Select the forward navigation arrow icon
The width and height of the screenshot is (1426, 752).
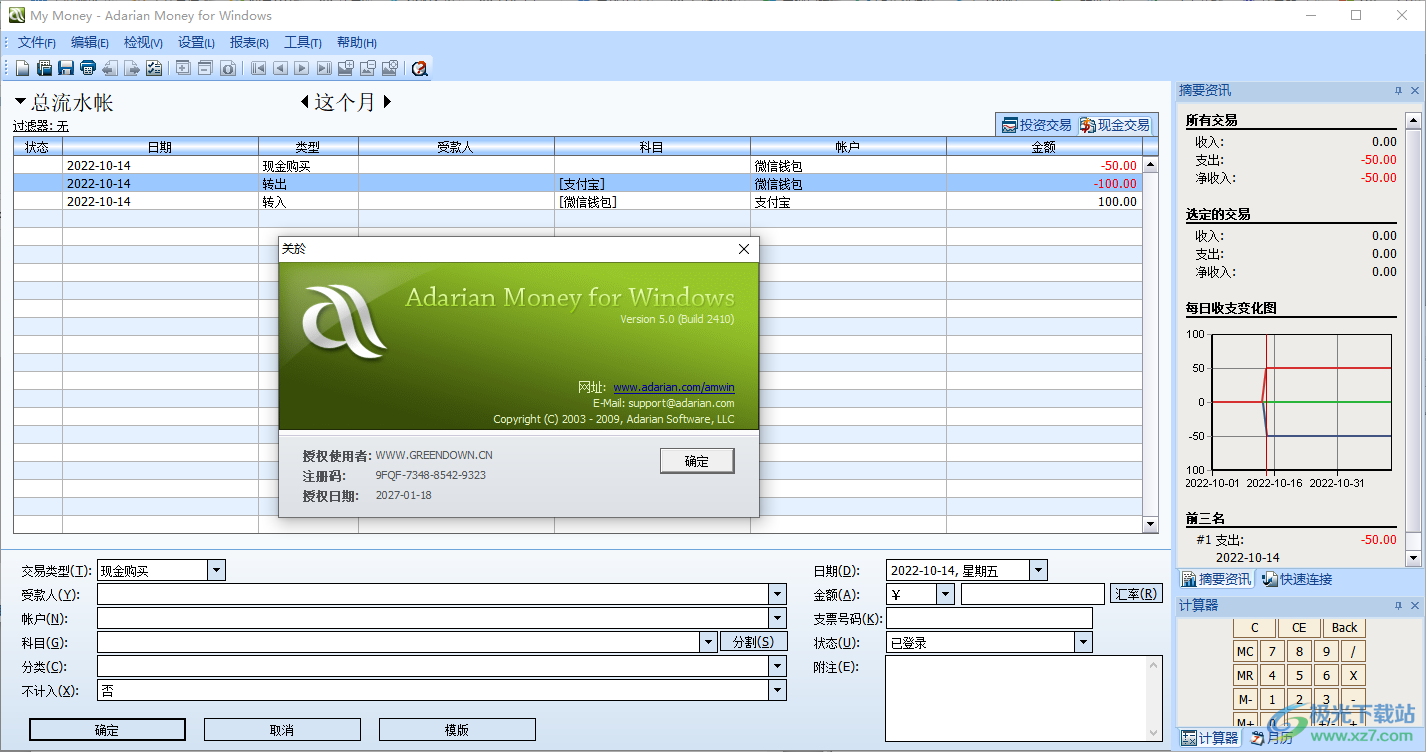[301, 67]
